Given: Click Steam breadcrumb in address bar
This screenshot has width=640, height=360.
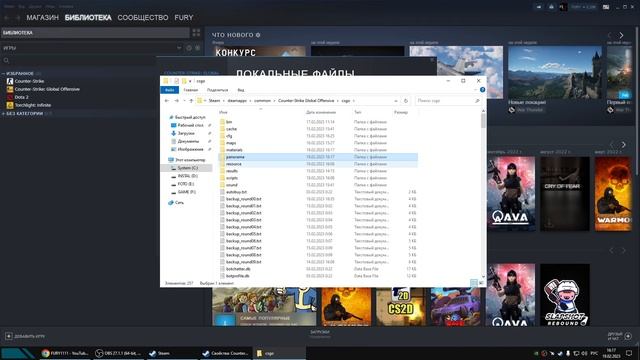Looking at the screenshot, I should [214, 100].
